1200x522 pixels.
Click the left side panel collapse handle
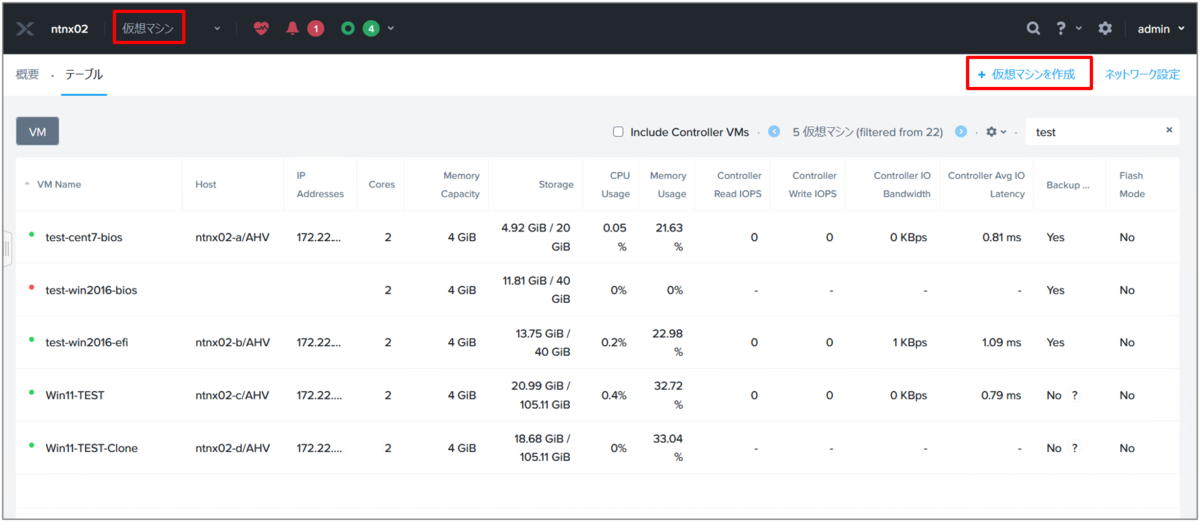[7, 248]
